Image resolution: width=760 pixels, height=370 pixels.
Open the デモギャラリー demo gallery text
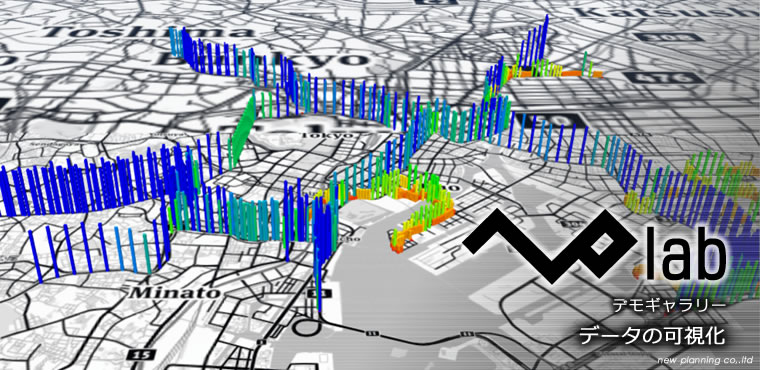click(669, 305)
